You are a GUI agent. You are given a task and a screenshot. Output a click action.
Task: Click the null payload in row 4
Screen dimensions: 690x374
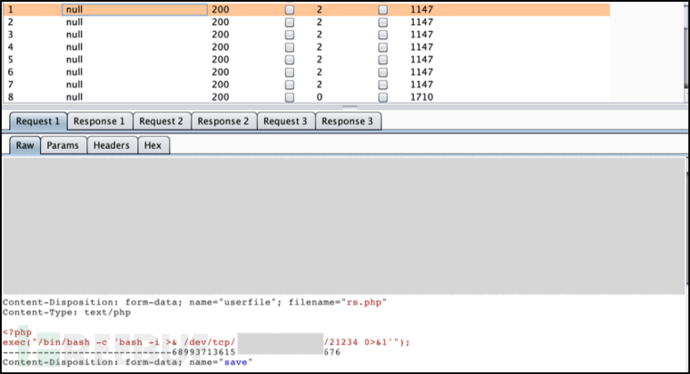tap(74, 47)
